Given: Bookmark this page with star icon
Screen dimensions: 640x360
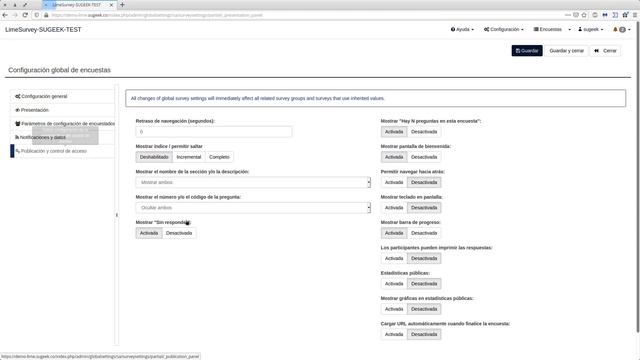Looking at the screenshot, I should tap(584, 15).
